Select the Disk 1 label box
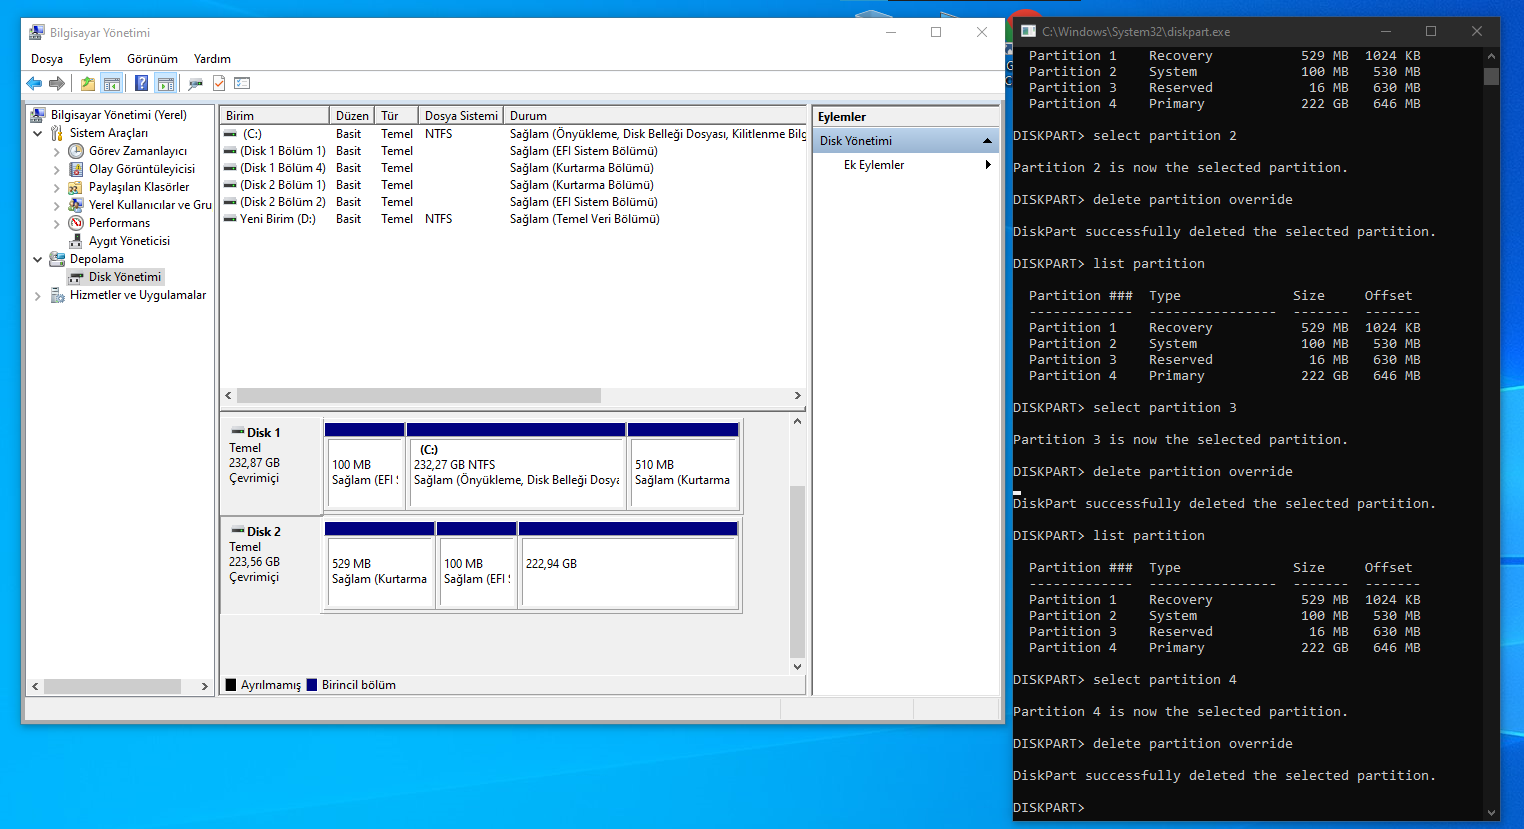The width and height of the screenshot is (1524, 829). point(271,466)
